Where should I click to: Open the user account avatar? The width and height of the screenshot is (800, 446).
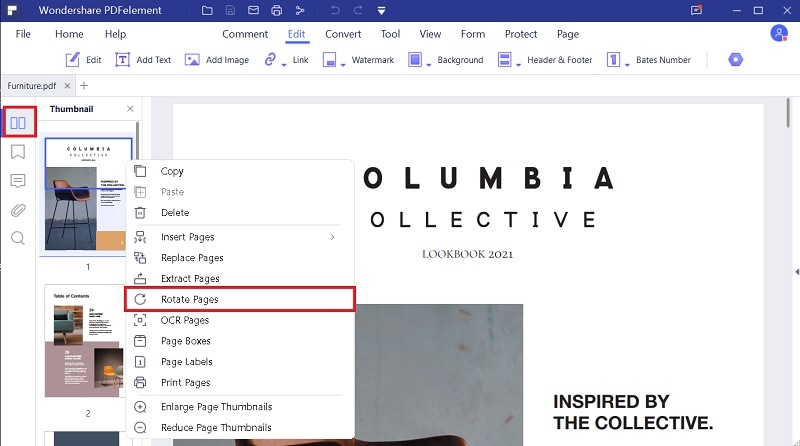tap(779, 34)
